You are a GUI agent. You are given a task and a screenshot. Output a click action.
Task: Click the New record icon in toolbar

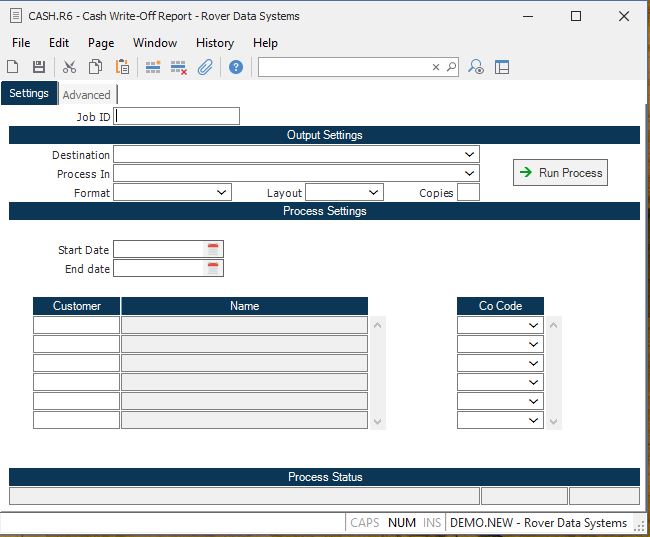[x=13, y=67]
